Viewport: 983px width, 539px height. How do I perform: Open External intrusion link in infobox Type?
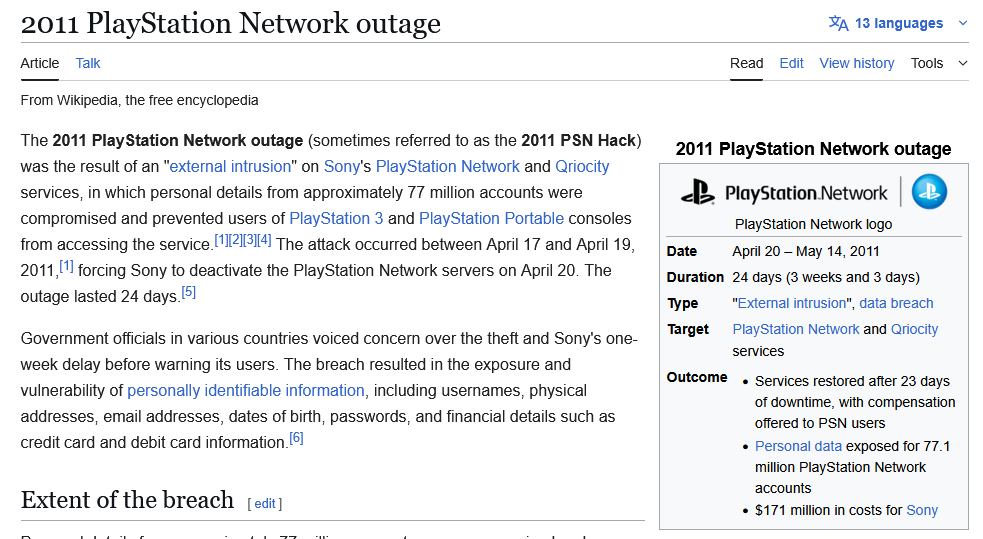click(792, 303)
